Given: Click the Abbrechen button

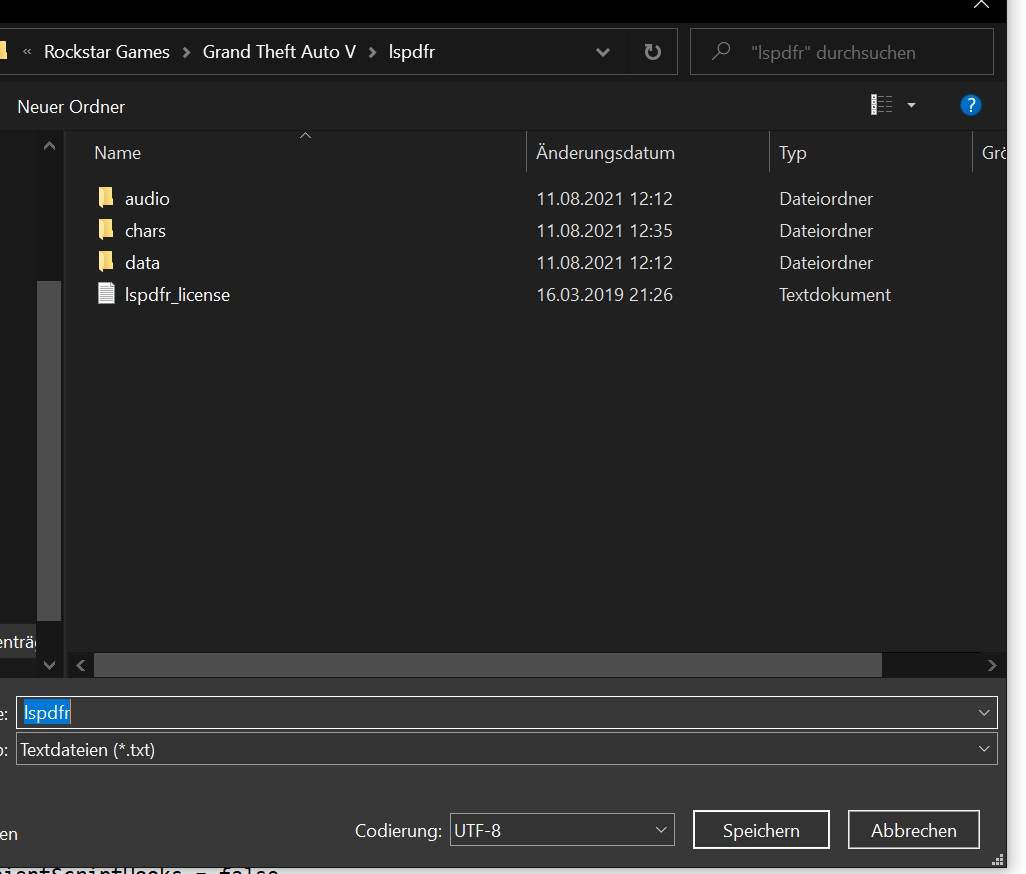Looking at the screenshot, I should (x=913, y=830).
